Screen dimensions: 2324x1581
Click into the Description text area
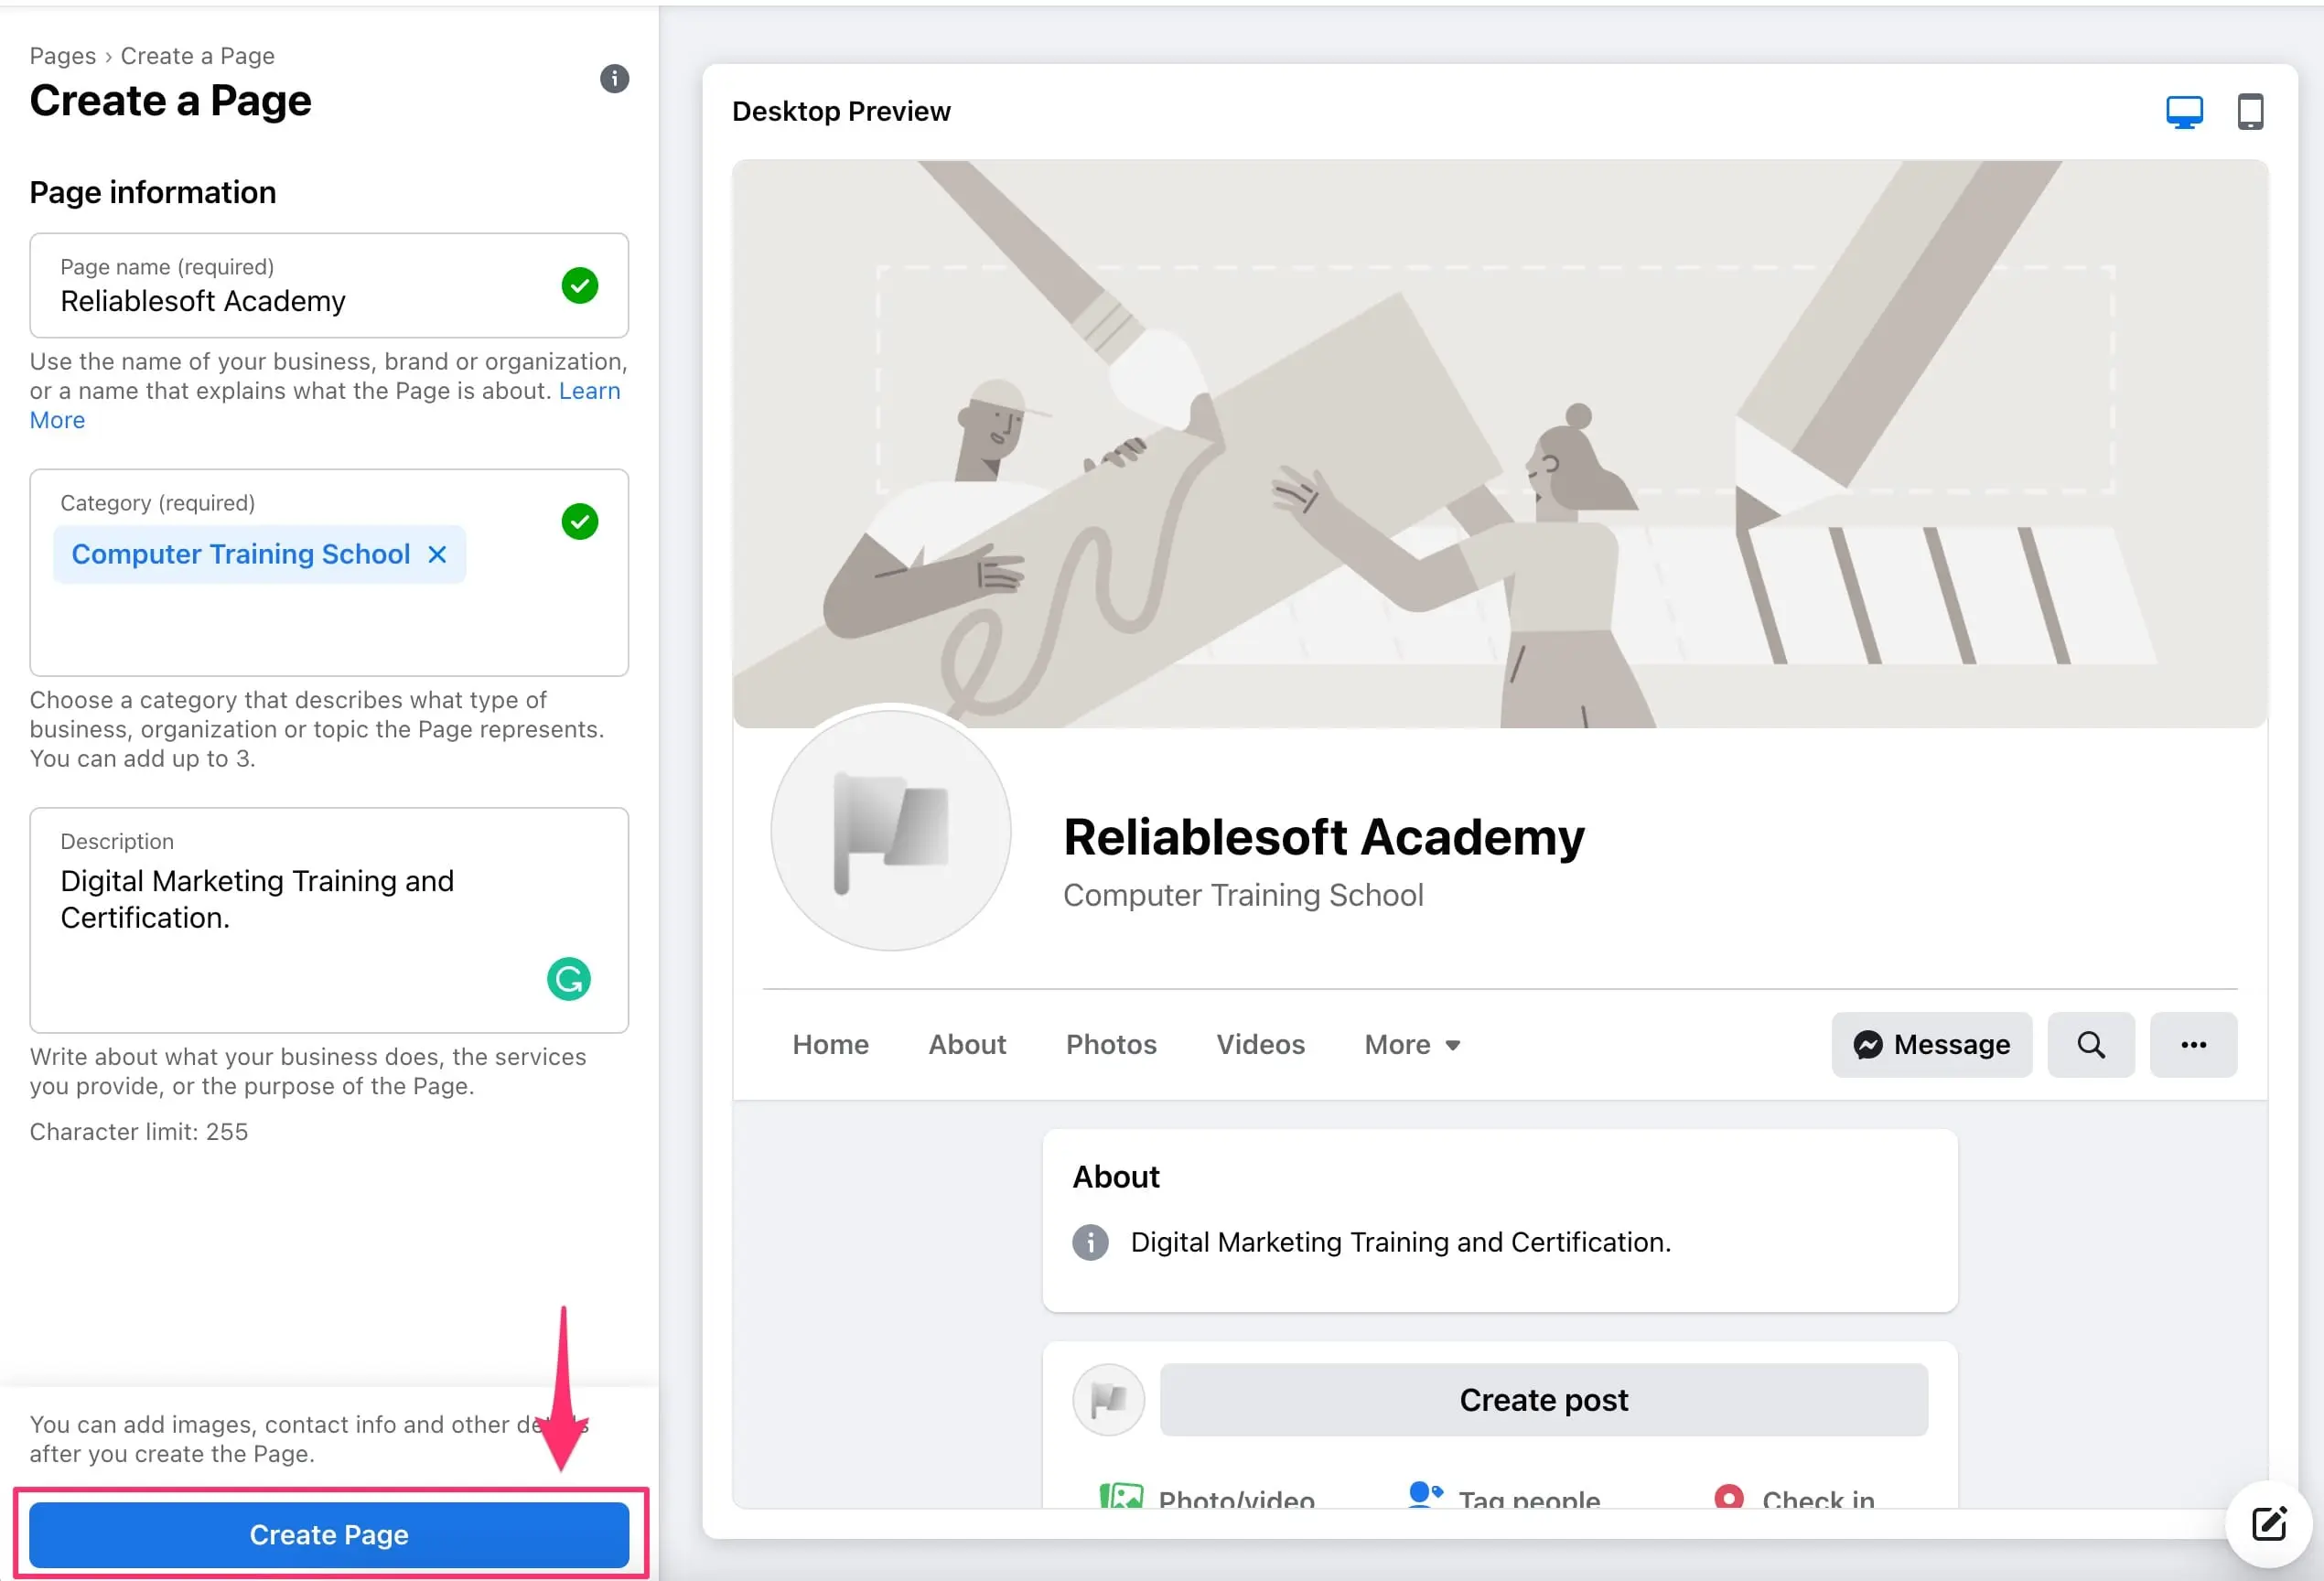pos(329,920)
